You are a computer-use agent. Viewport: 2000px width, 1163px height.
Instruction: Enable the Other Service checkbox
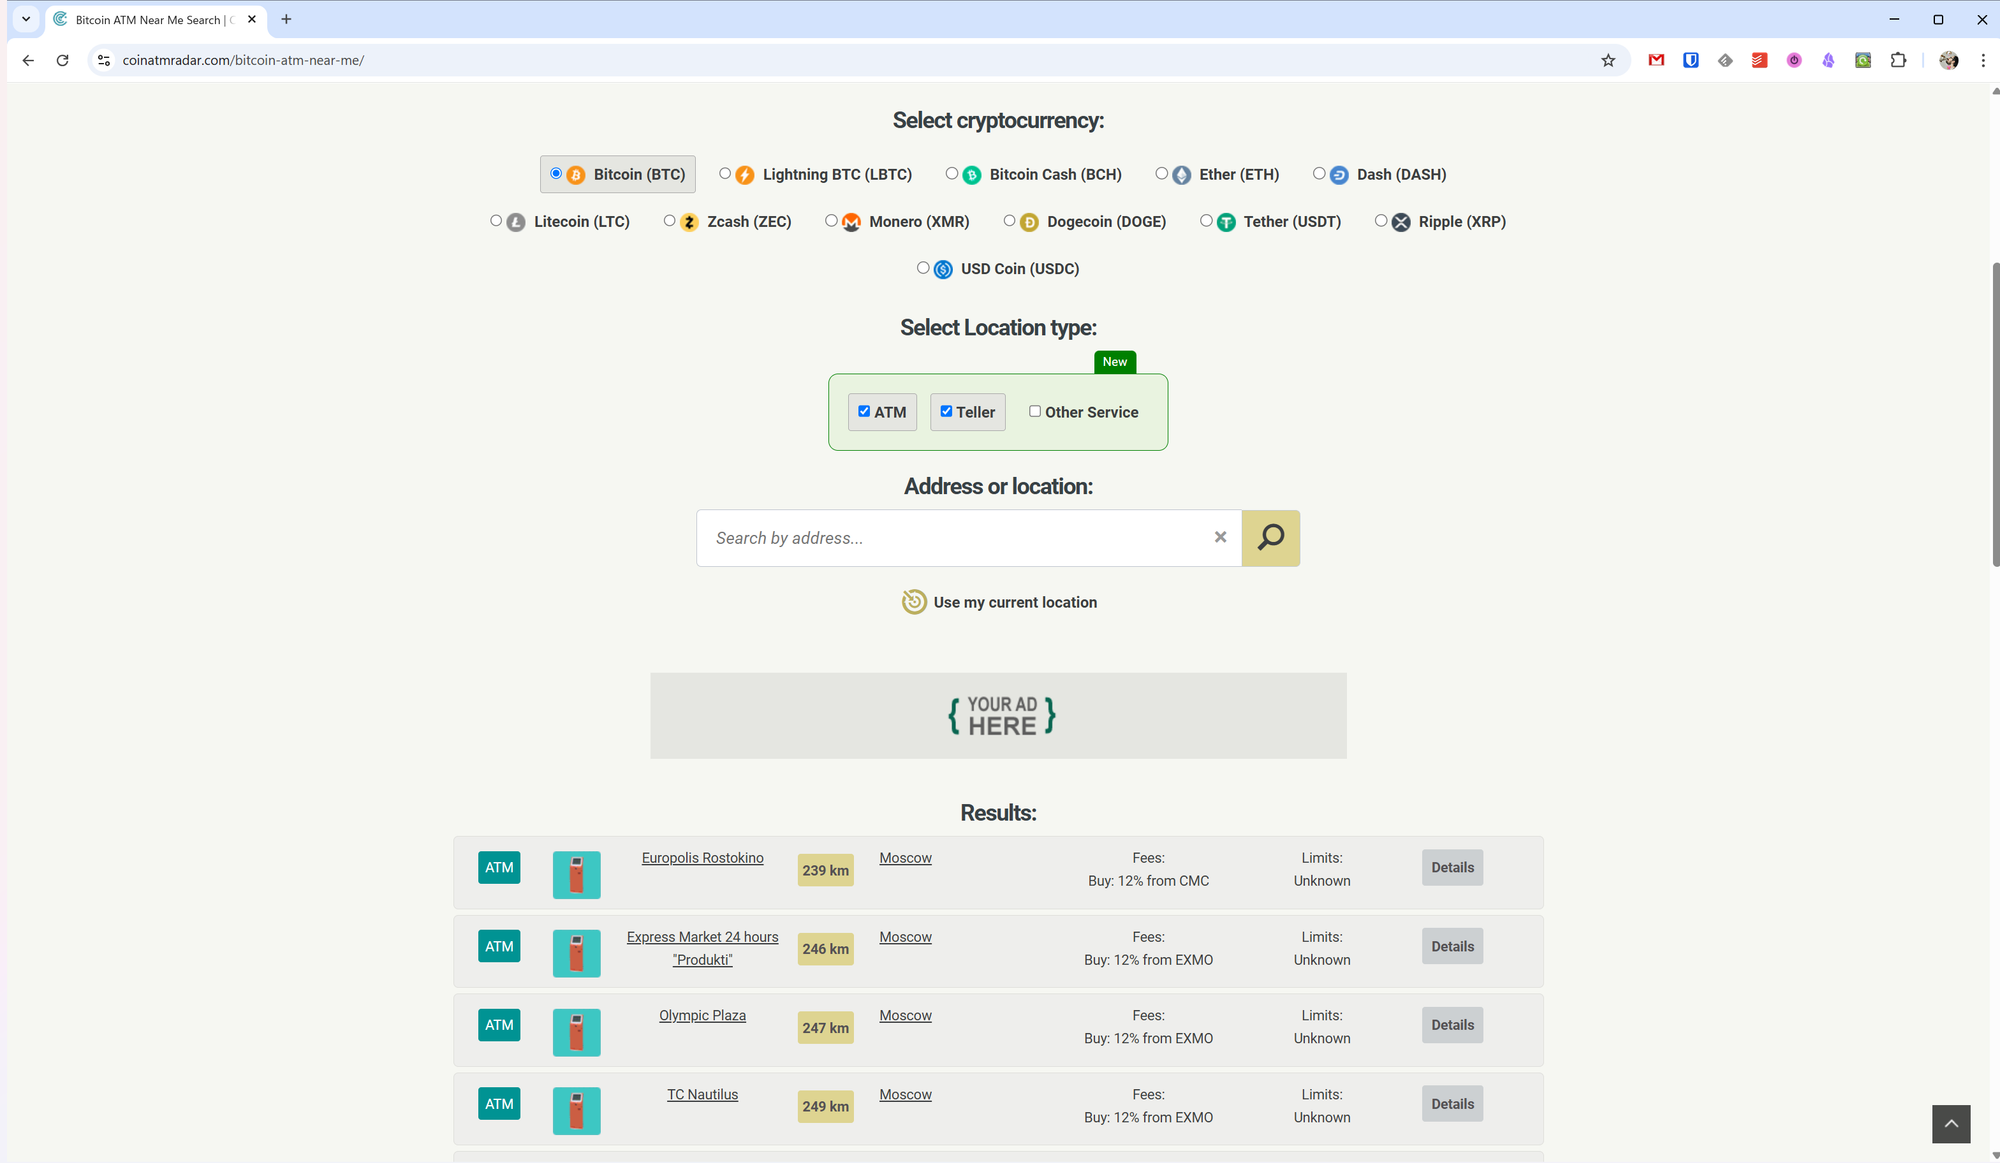pyautogui.click(x=1035, y=411)
